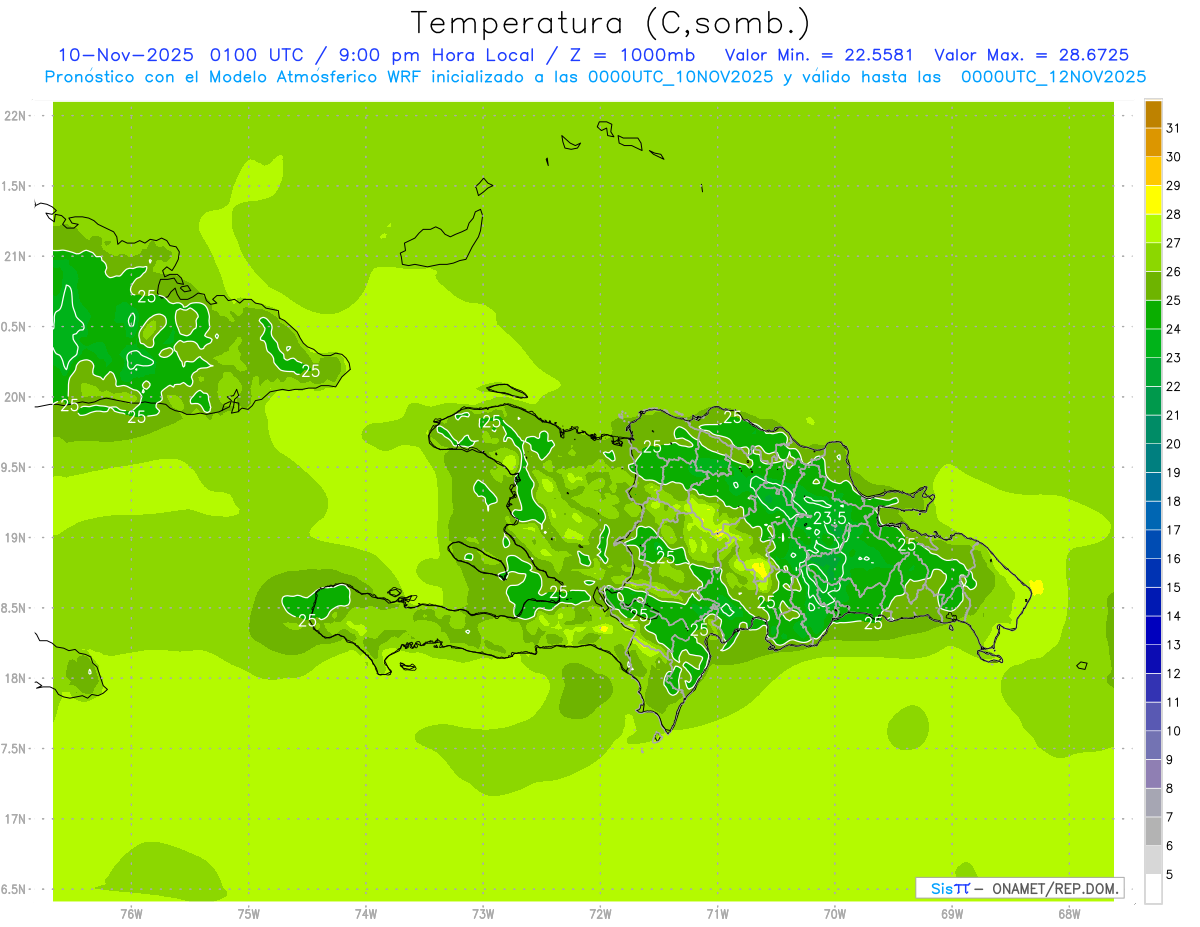
Task: Pick the legend swatch between 26 and 27
Action: coord(1153,257)
